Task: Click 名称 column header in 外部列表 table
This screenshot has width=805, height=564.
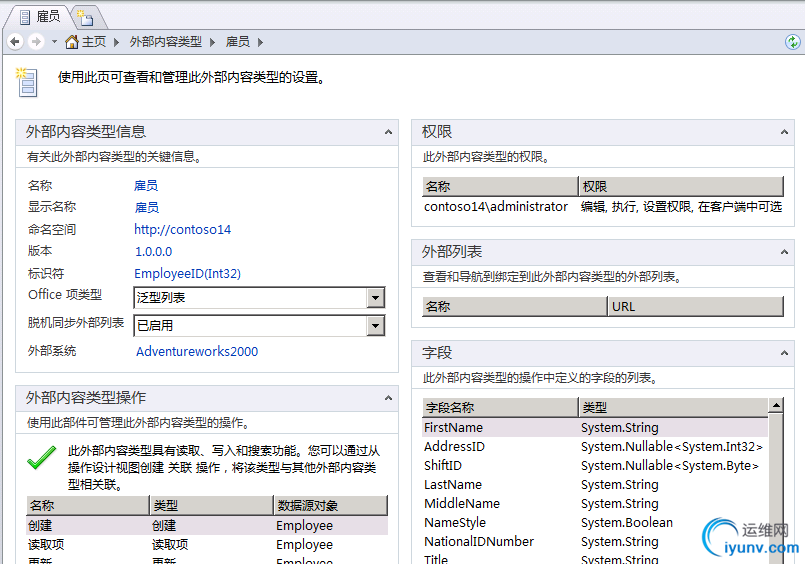Action: coord(514,306)
